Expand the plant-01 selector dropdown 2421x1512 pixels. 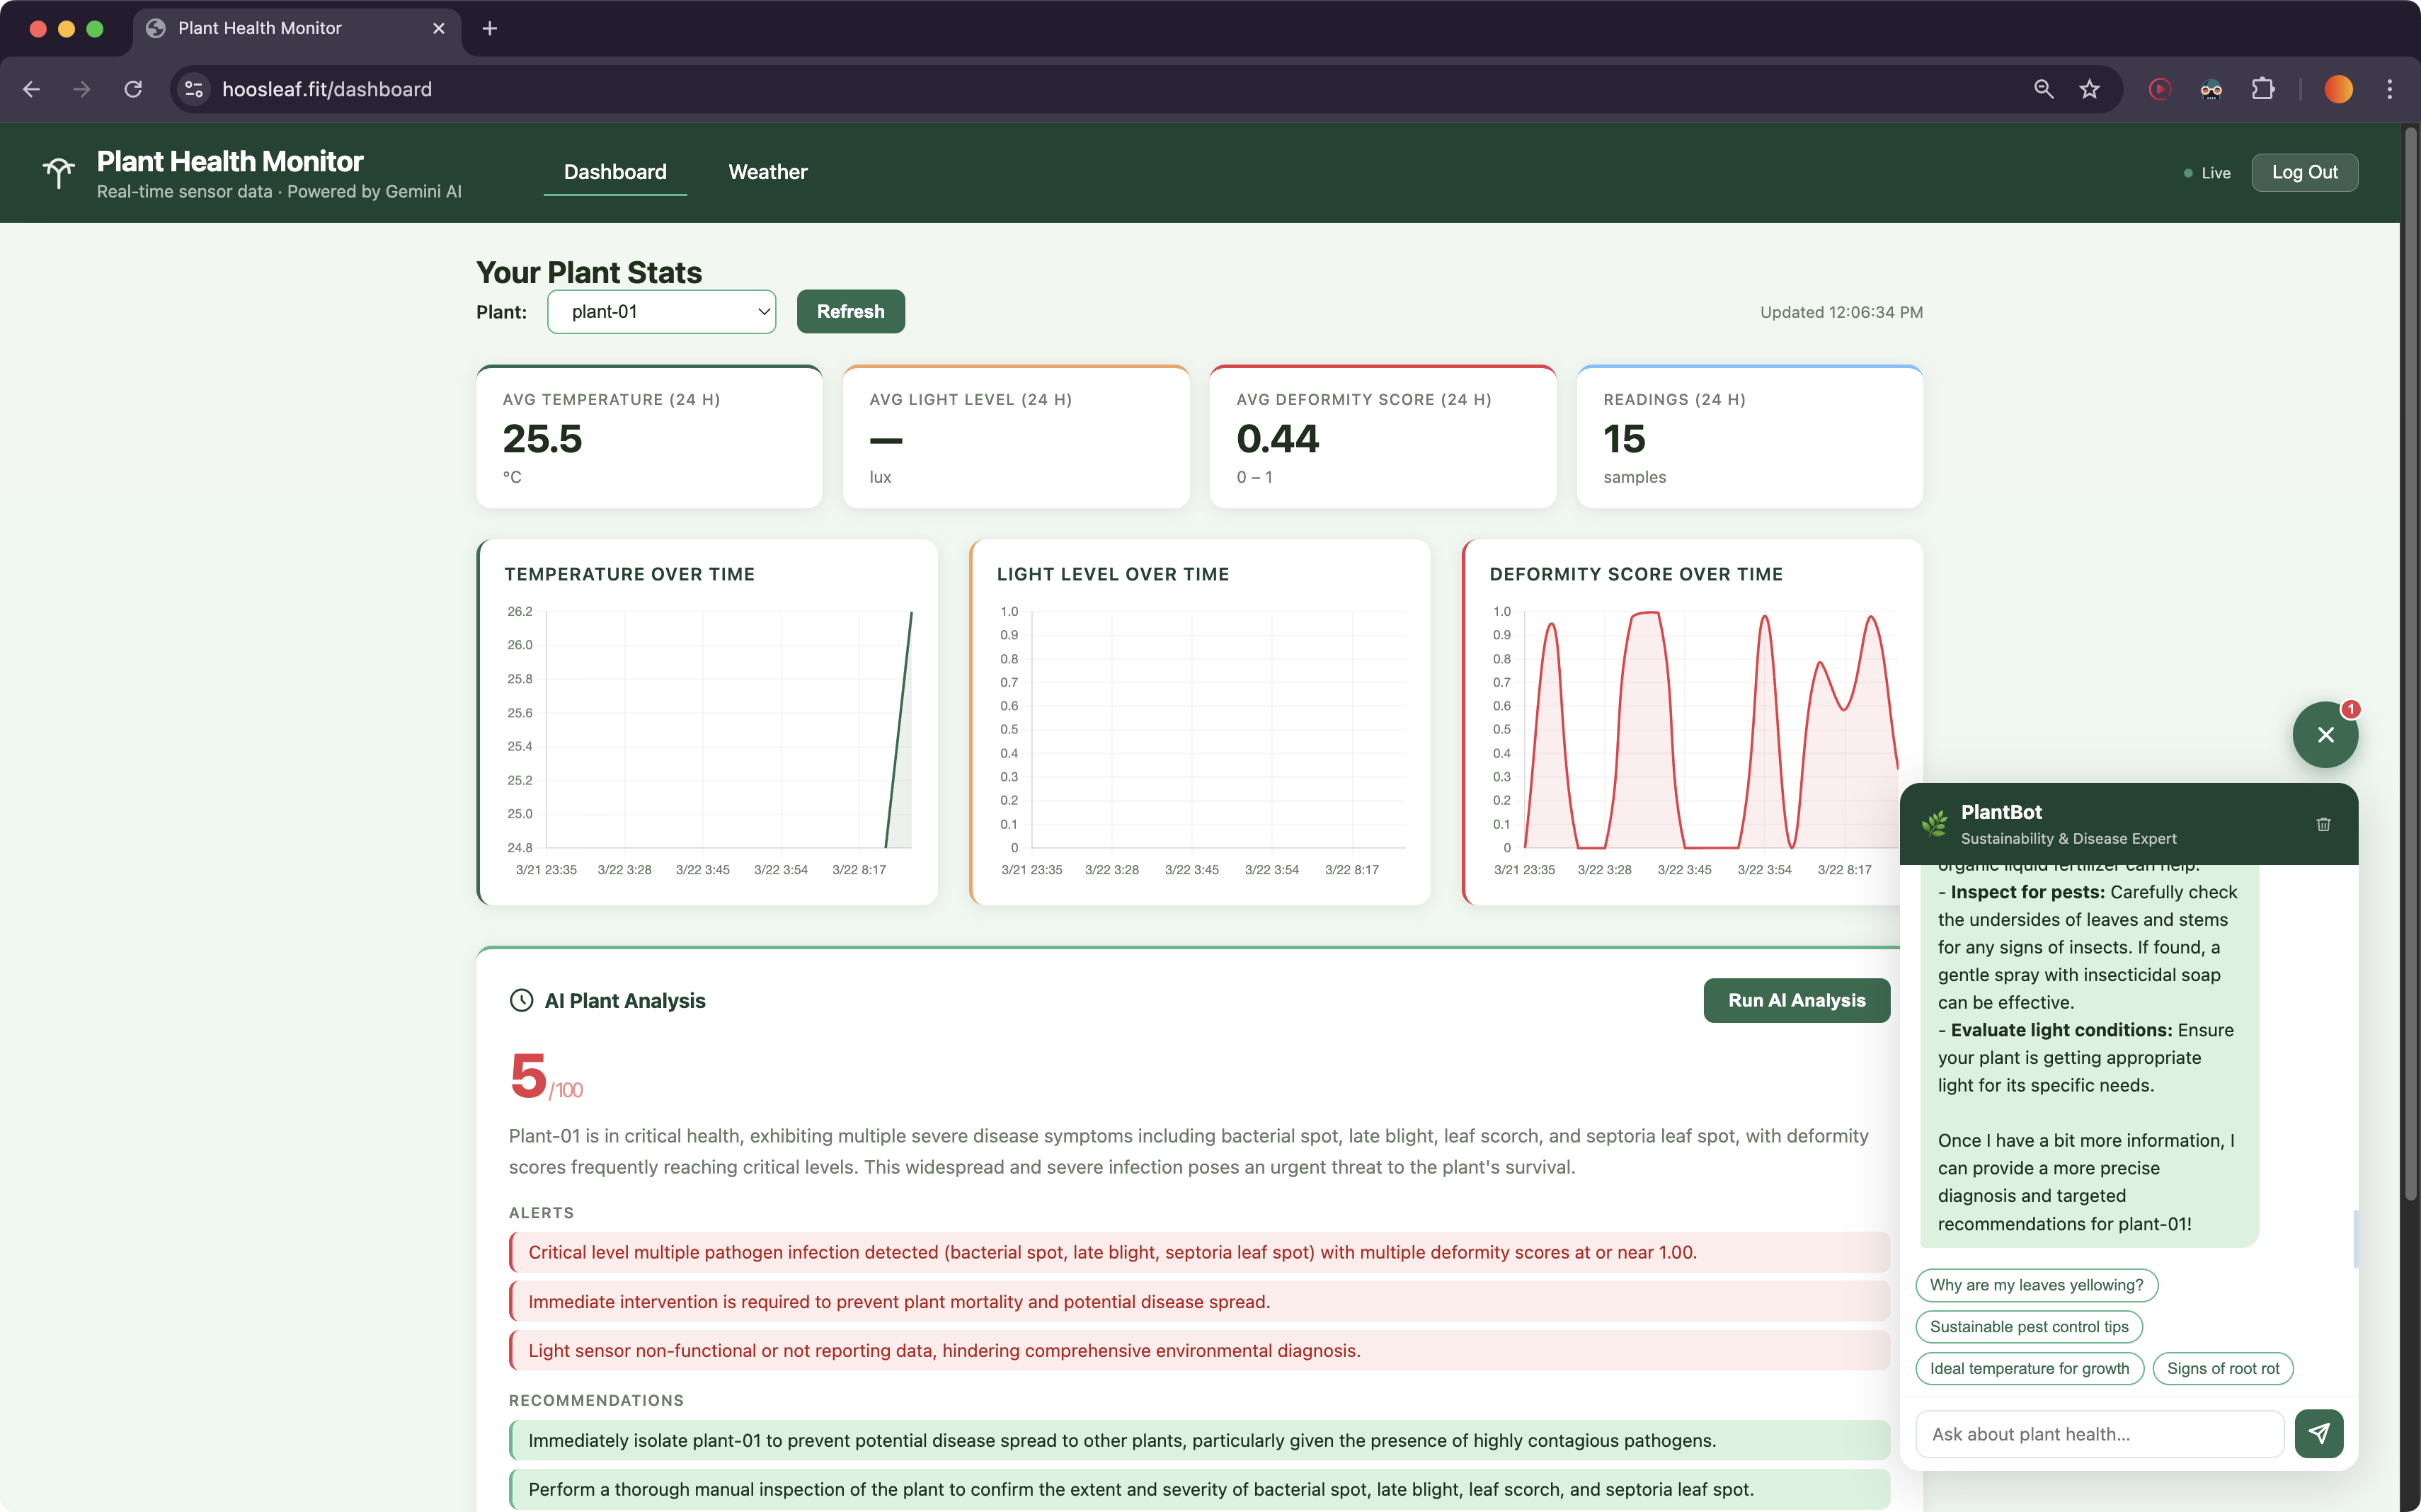pos(661,312)
